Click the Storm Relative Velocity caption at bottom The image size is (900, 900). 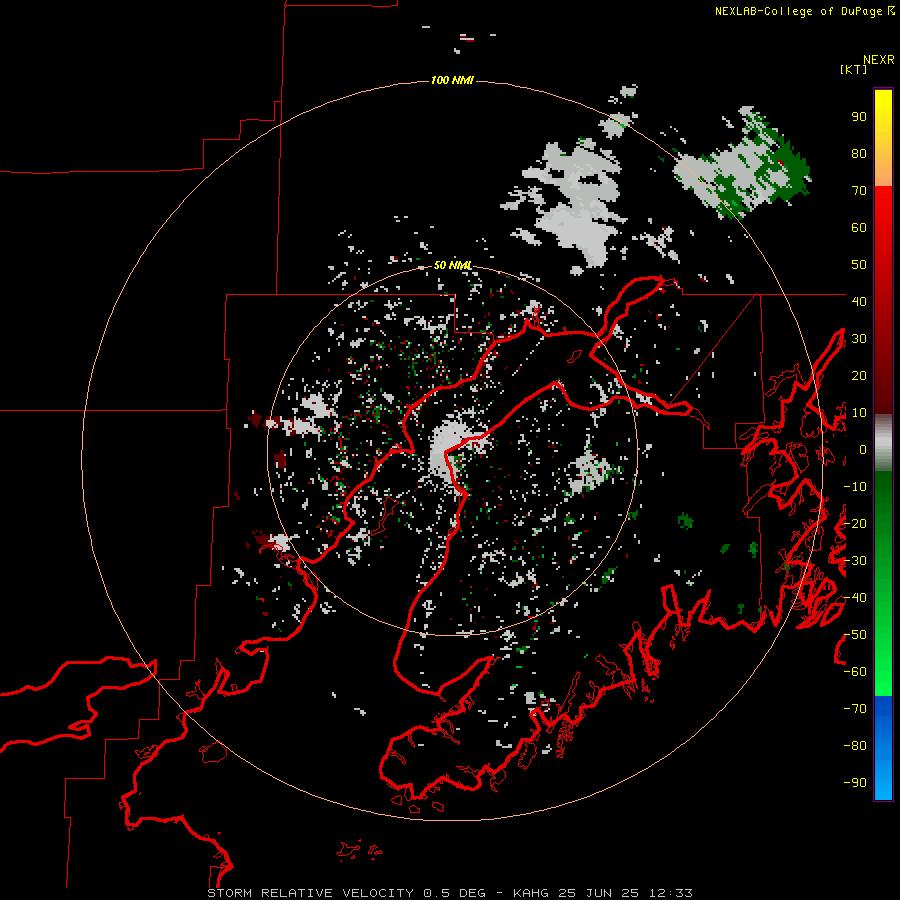[449, 893]
